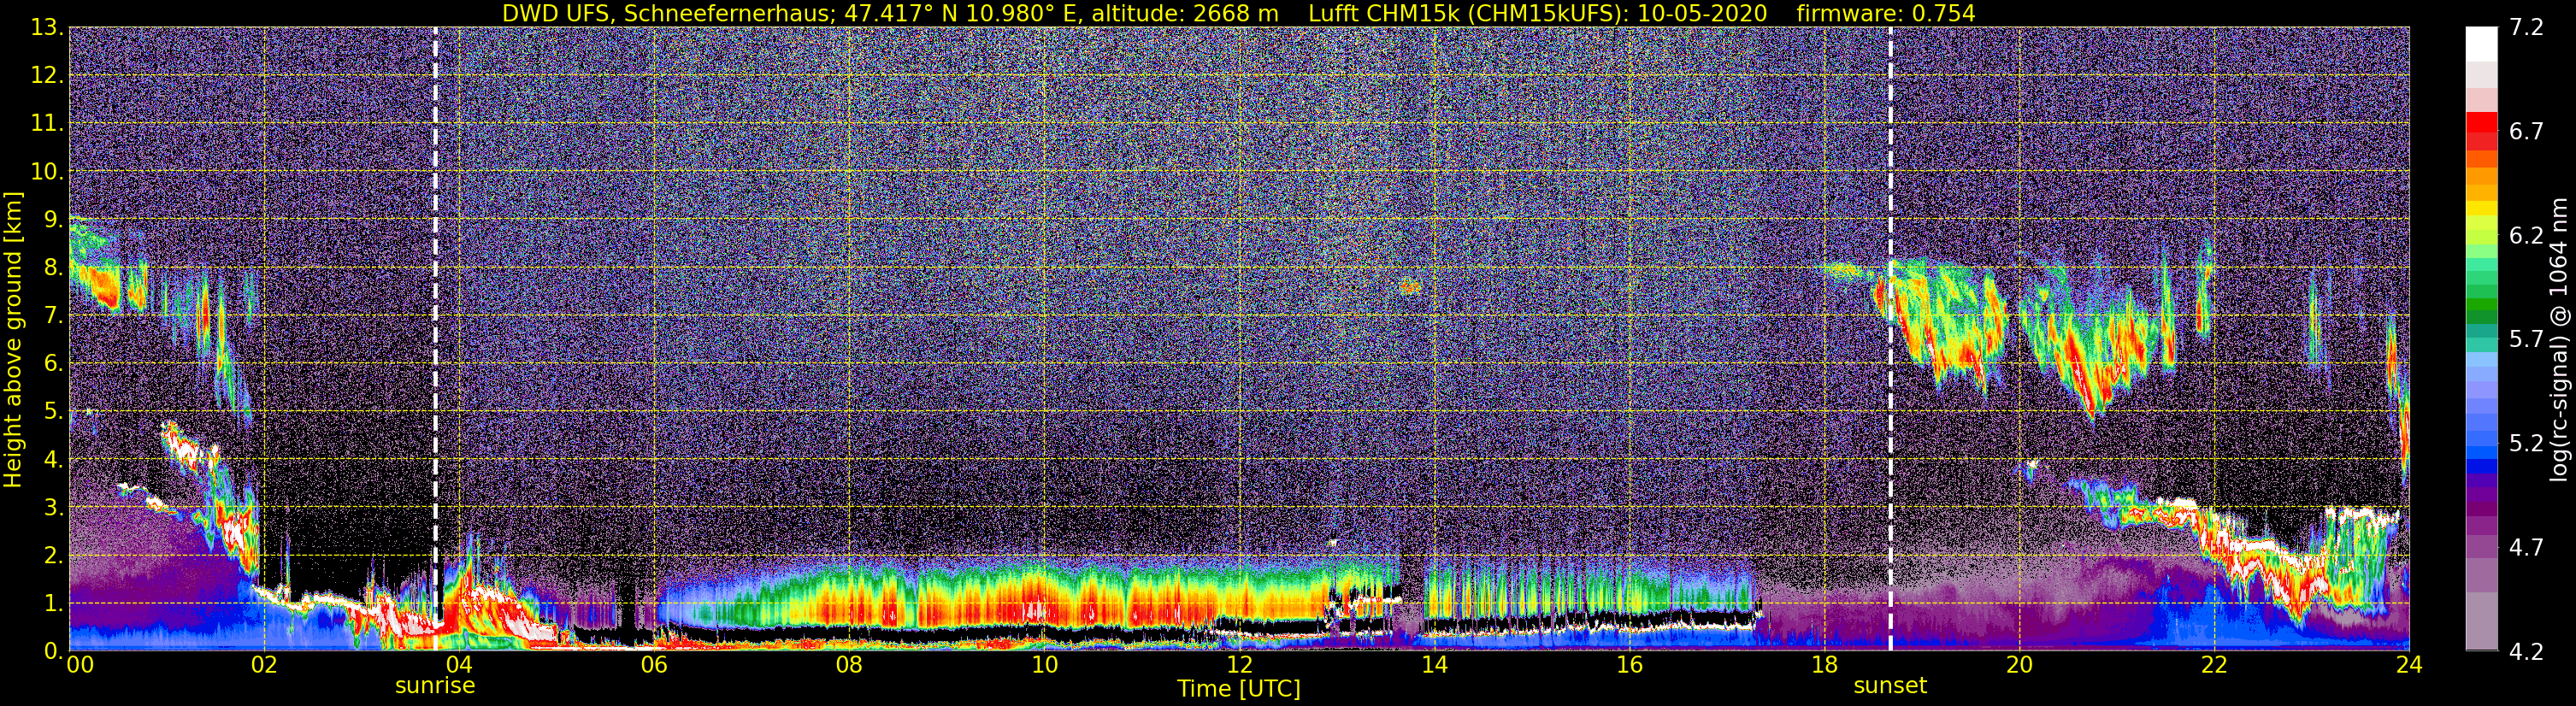The width and height of the screenshot is (2576, 706).
Task: Click the colorbar value label '4.7'
Action: pyautogui.click(x=2526, y=548)
